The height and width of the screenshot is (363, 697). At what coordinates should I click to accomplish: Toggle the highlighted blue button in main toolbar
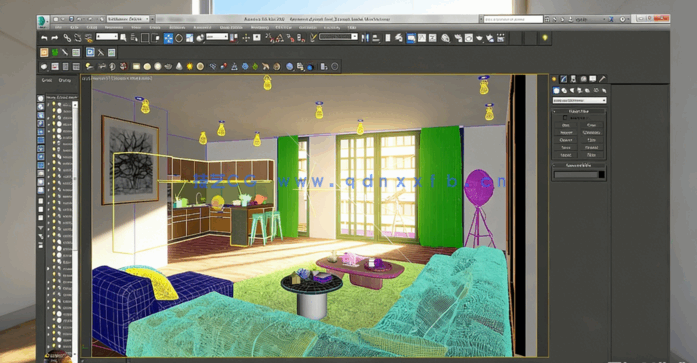[x=411, y=38]
